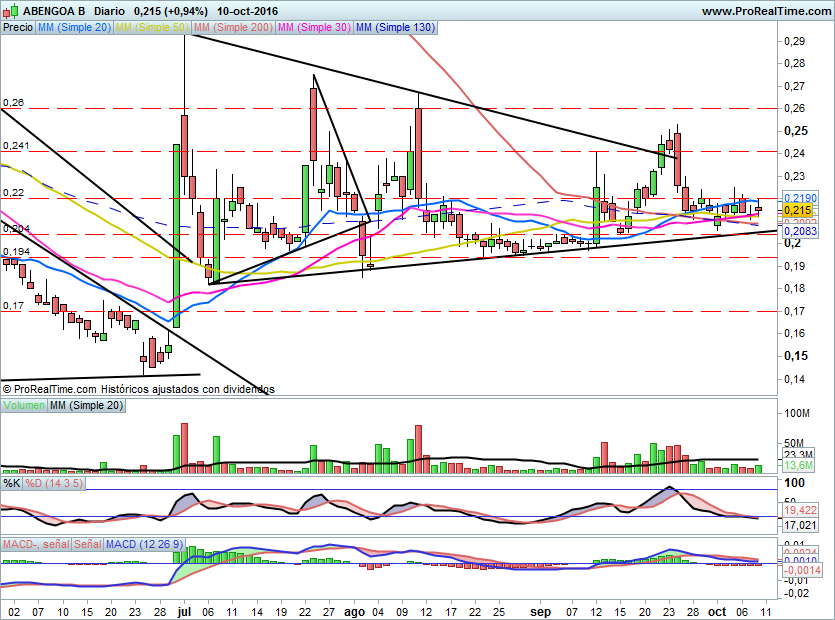The height and width of the screenshot is (620, 835).
Task: Click the Diario timeframe text
Action: [109, 11]
